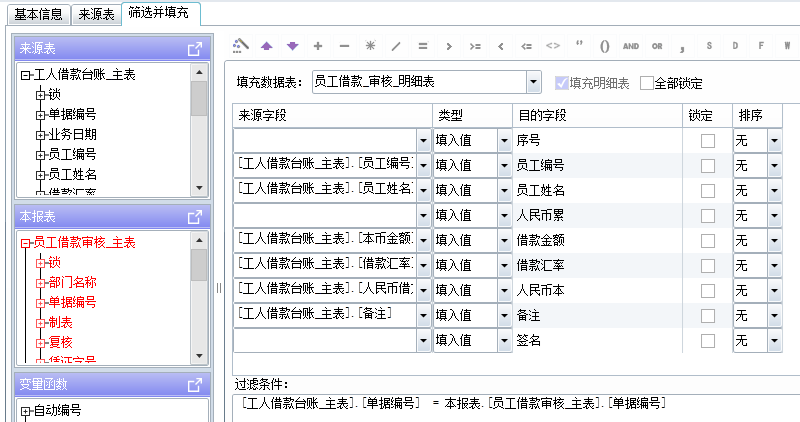Enable the 全部锁定 checkbox
Screen dimensions: 800x422
(646, 83)
